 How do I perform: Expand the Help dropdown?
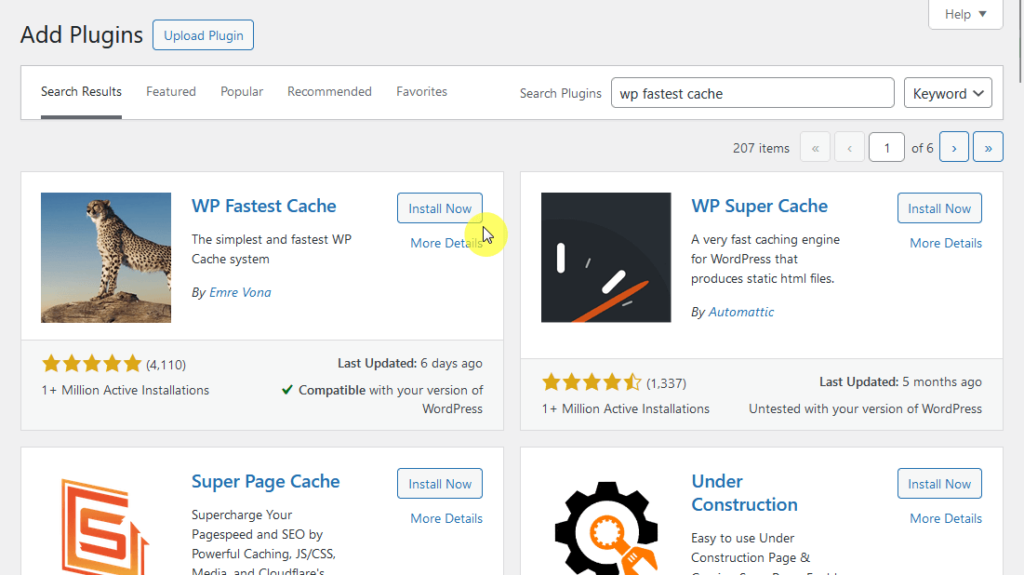pyautogui.click(x=965, y=14)
